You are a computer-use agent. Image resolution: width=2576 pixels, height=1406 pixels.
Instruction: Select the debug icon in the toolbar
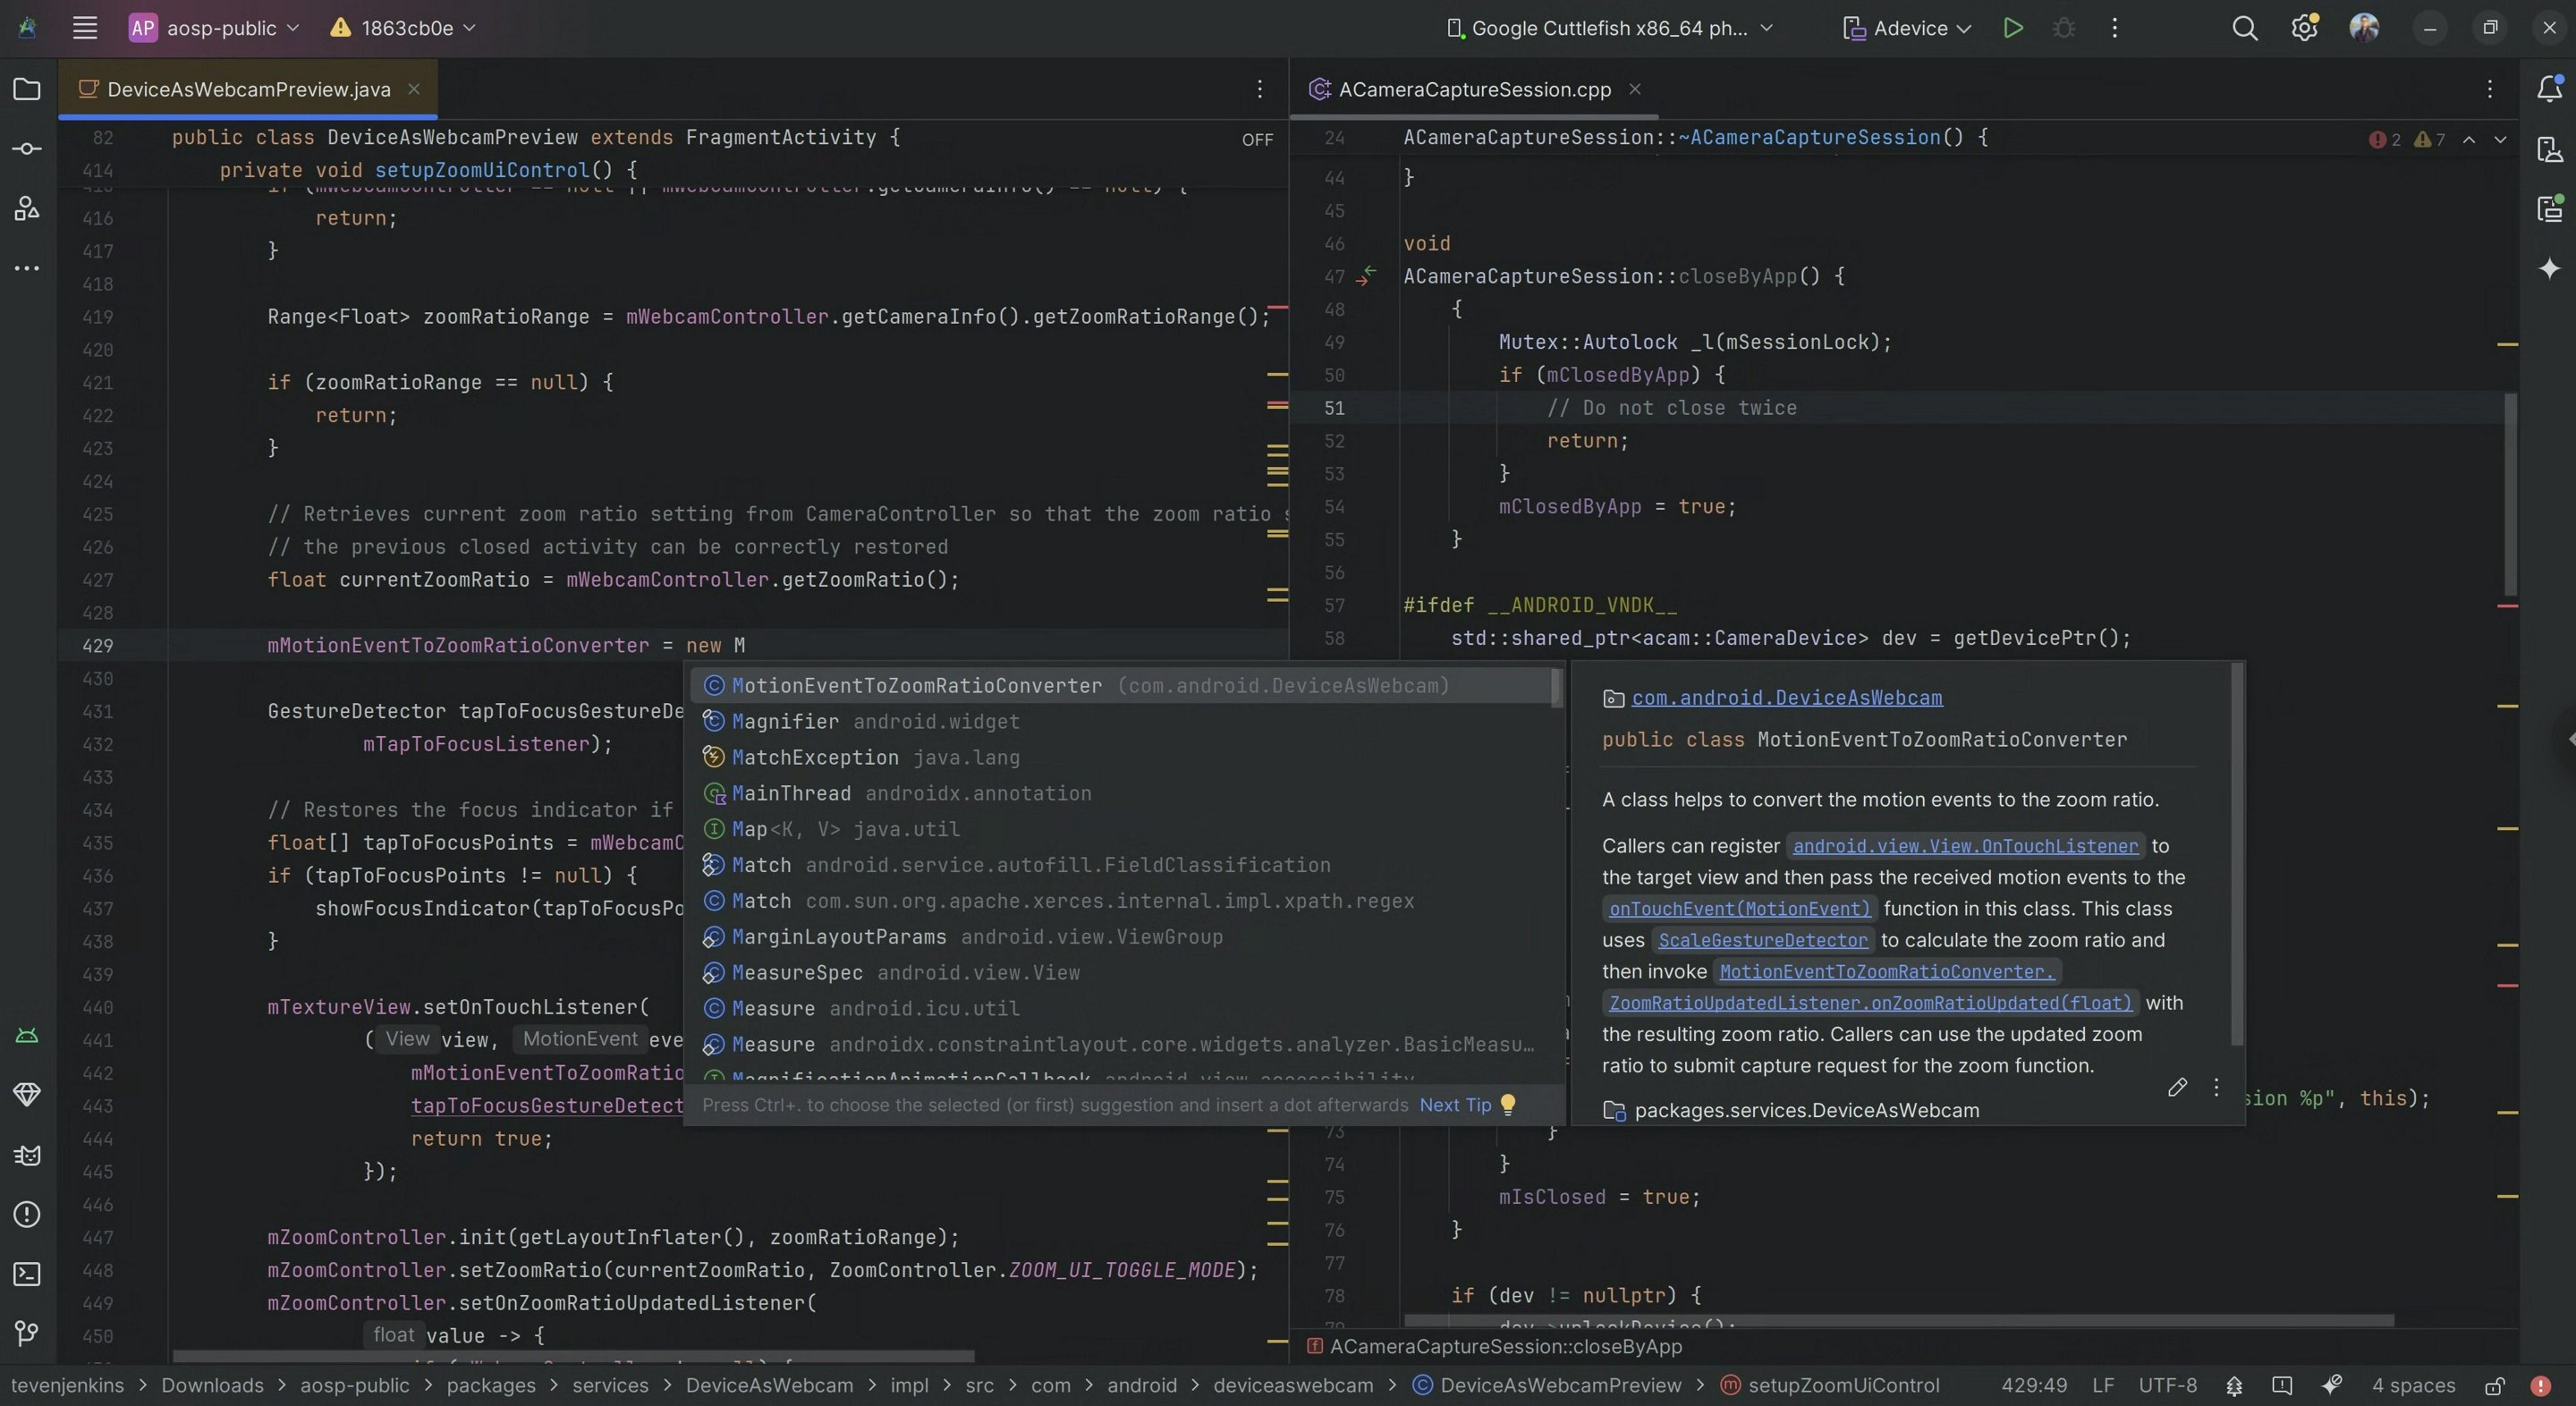point(2064,28)
